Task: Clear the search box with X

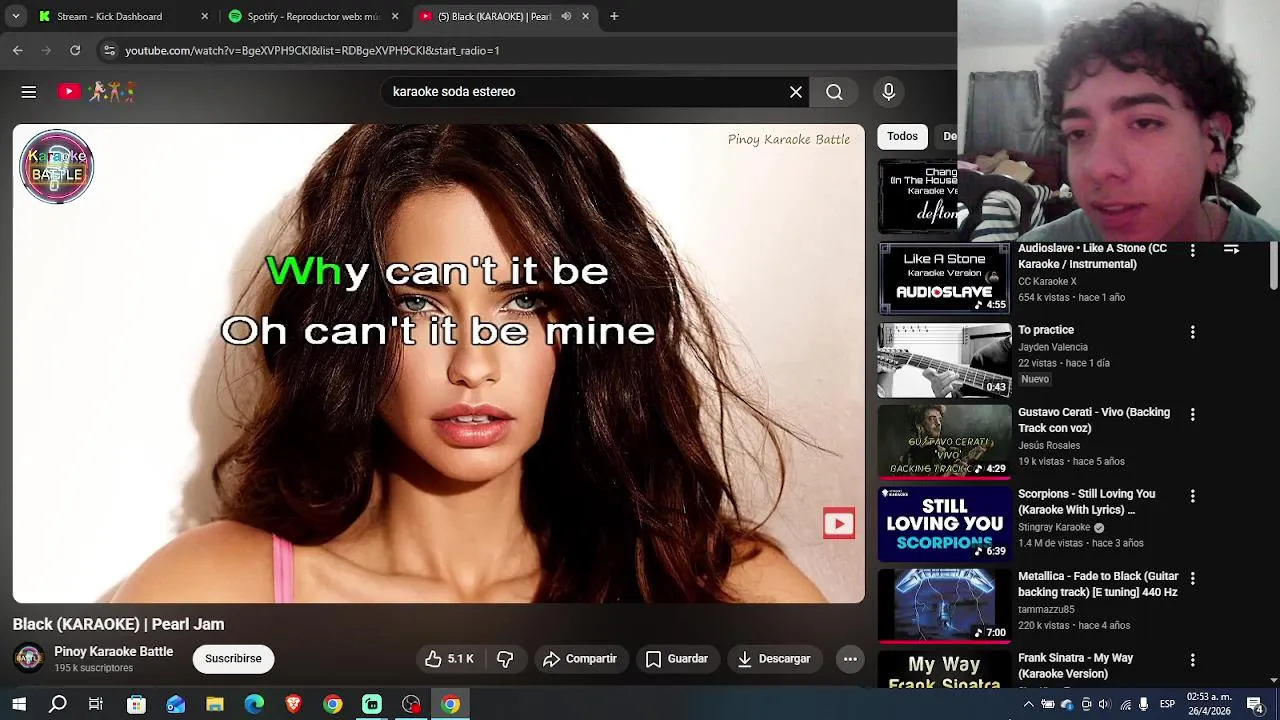Action: pyautogui.click(x=796, y=92)
